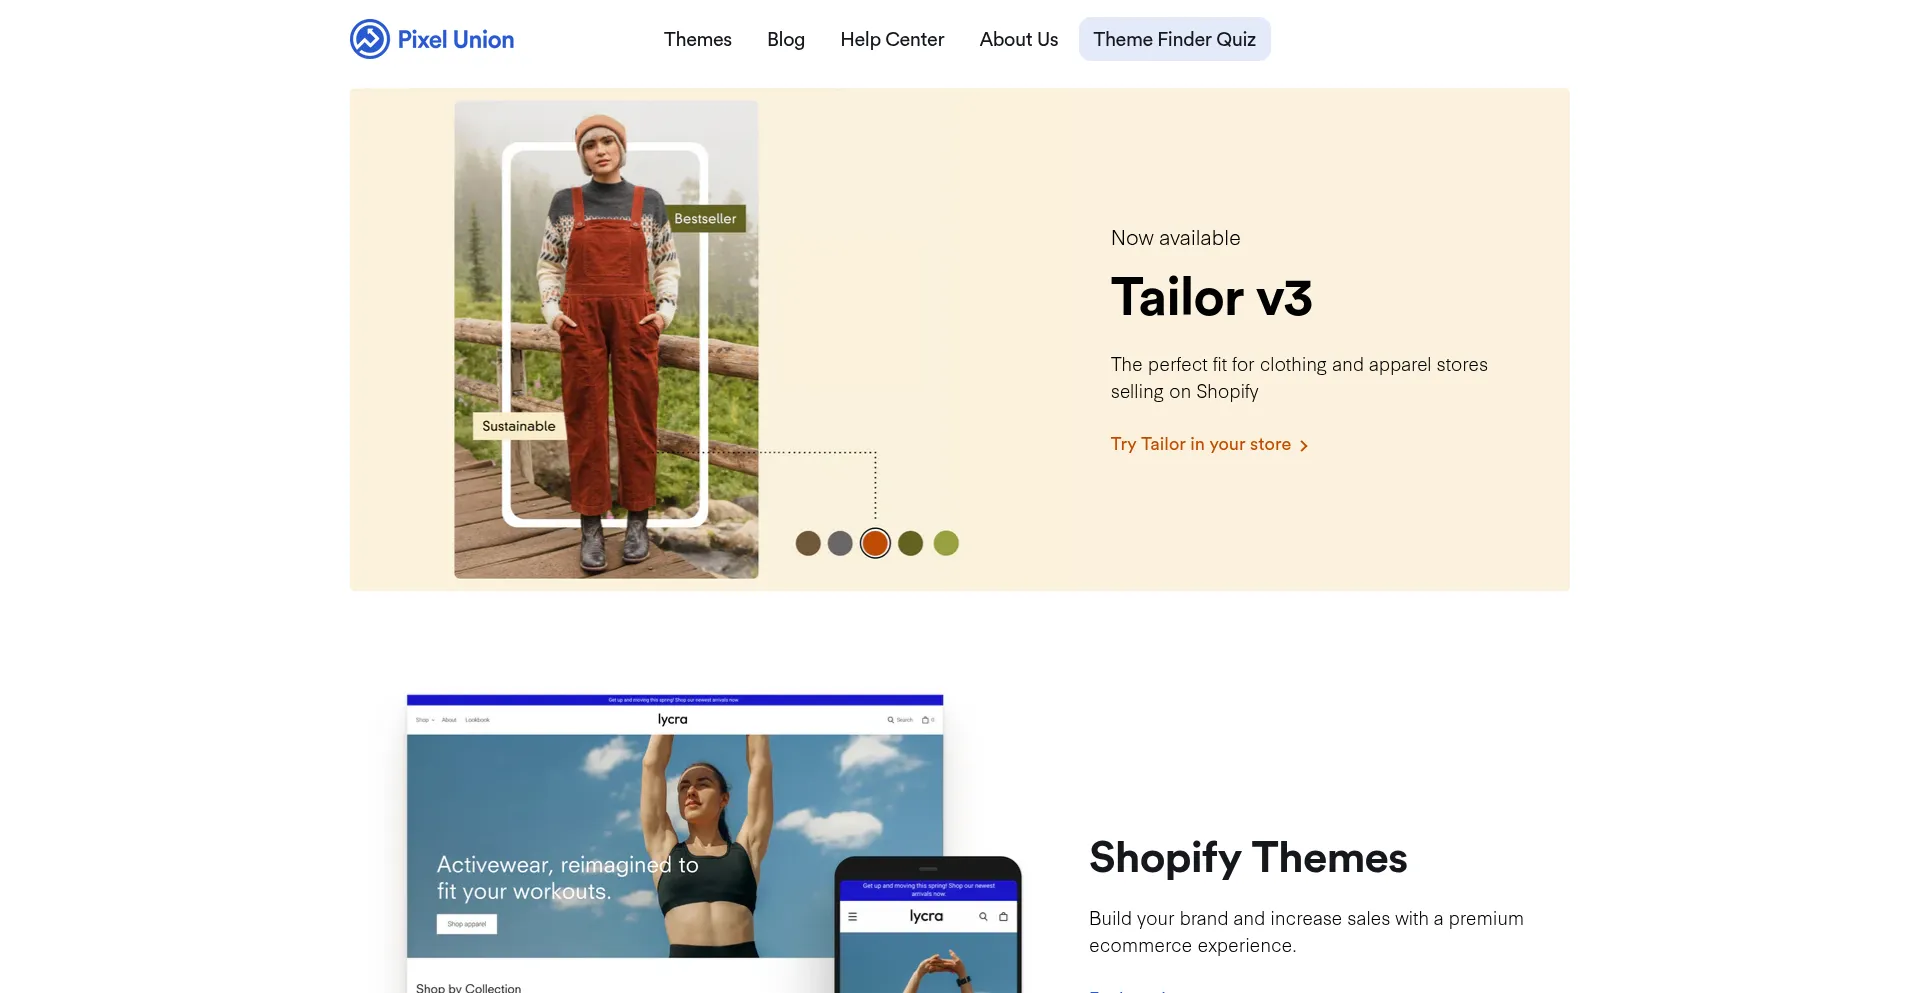Tap the shopping bag icon in mobile preview
1920x993 pixels.
(x=1003, y=916)
